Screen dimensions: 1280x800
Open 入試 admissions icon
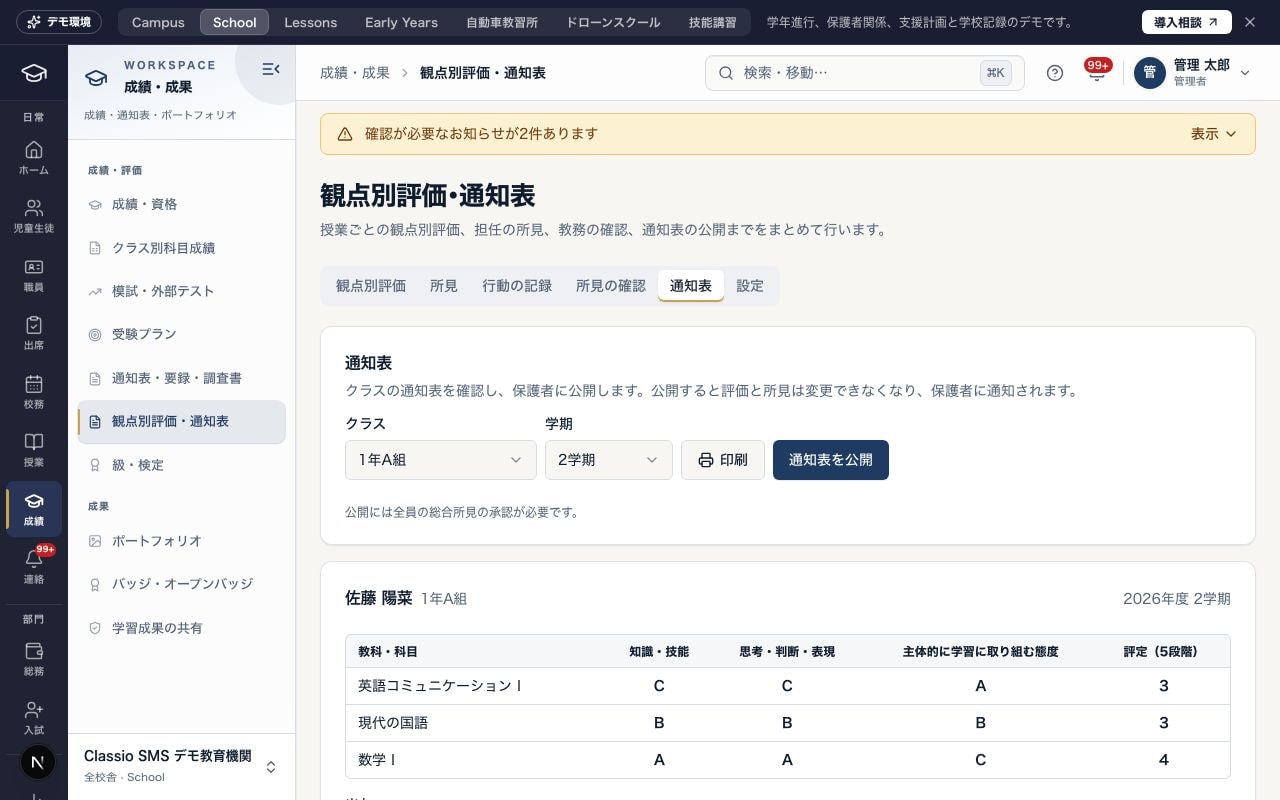coord(34,717)
